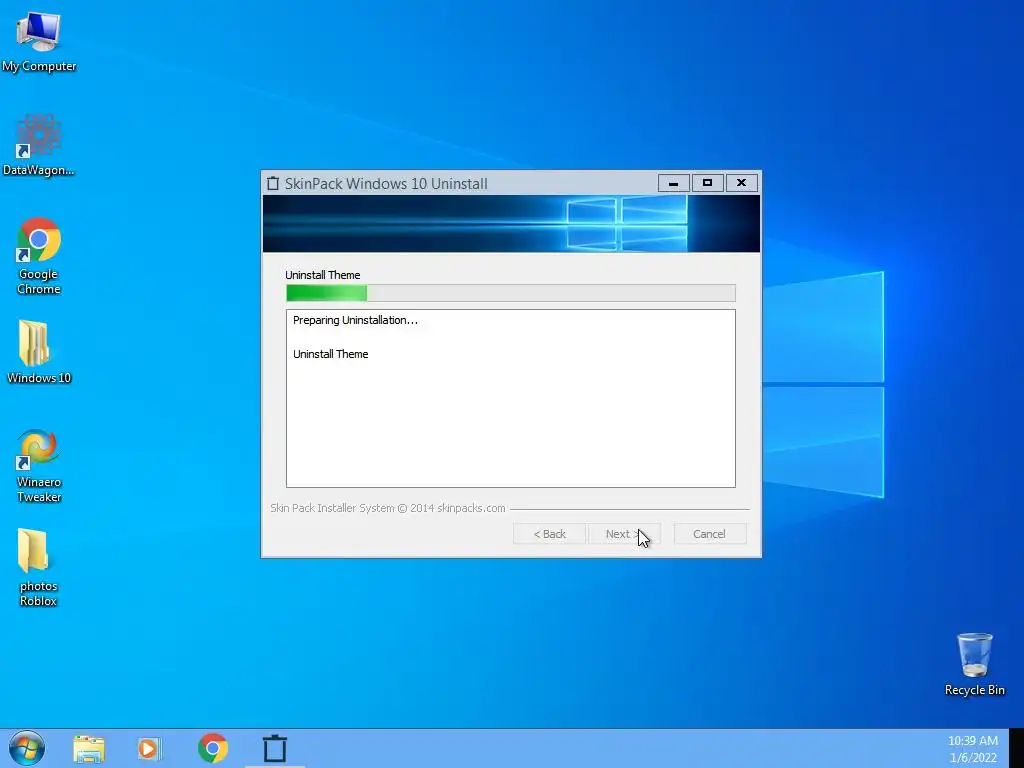This screenshot has height=768, width=1024.
Task: Select the Google Chrome desktop shortcut
Action: (39, 256)
